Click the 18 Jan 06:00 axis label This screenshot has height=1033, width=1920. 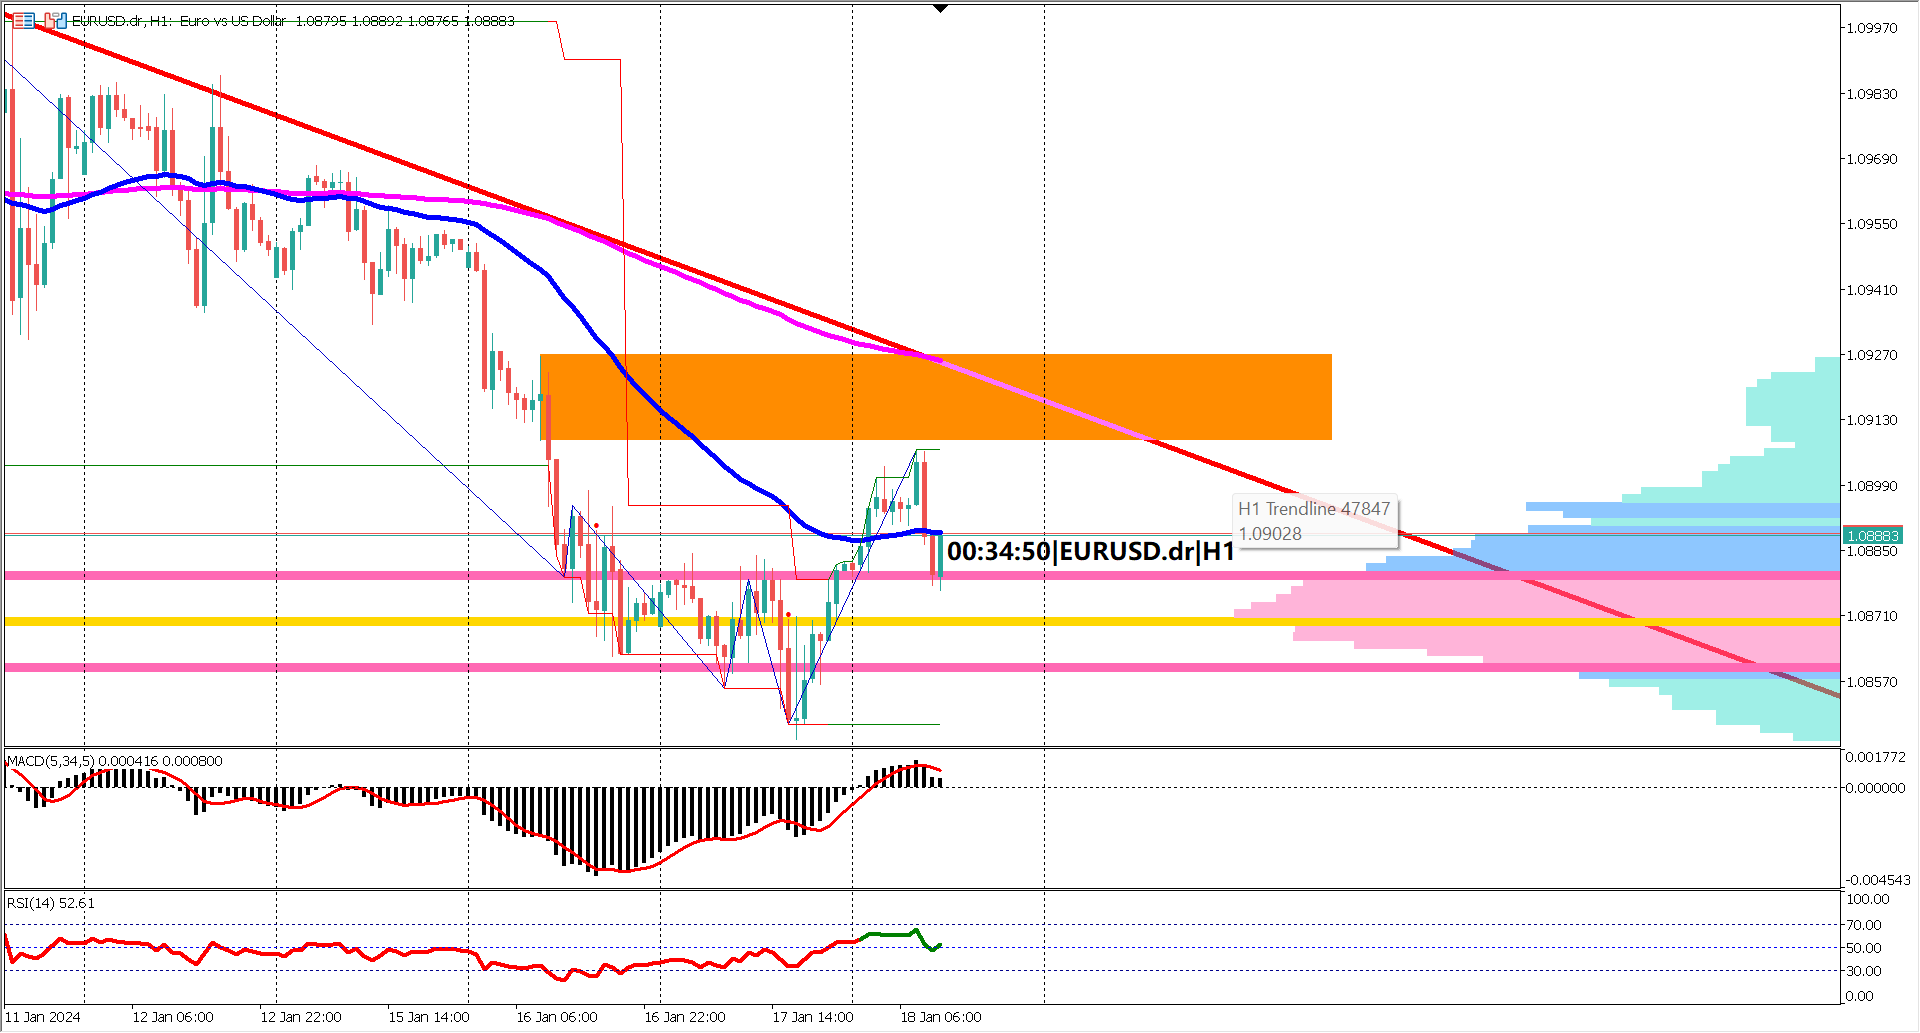point(941,1016)
